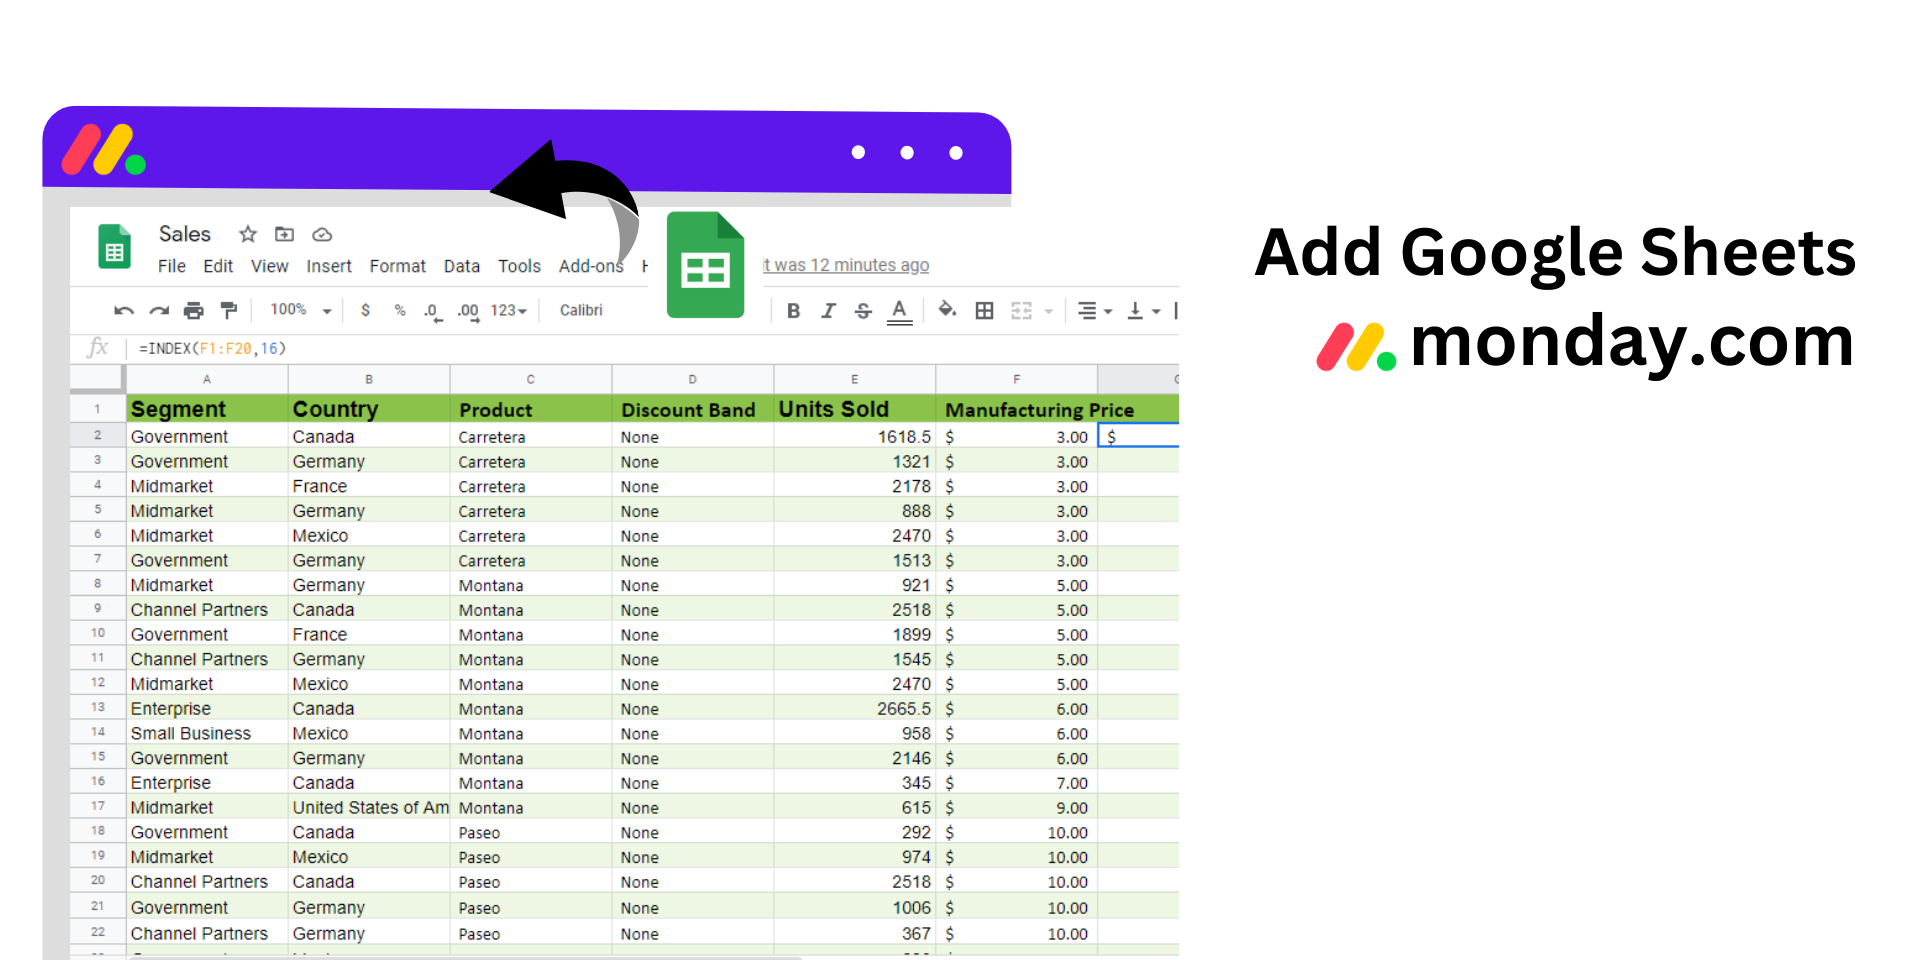The width and height of the screenshot is (1920, 960).
Task: Click the Sales document title
Action: pos(185,234)
